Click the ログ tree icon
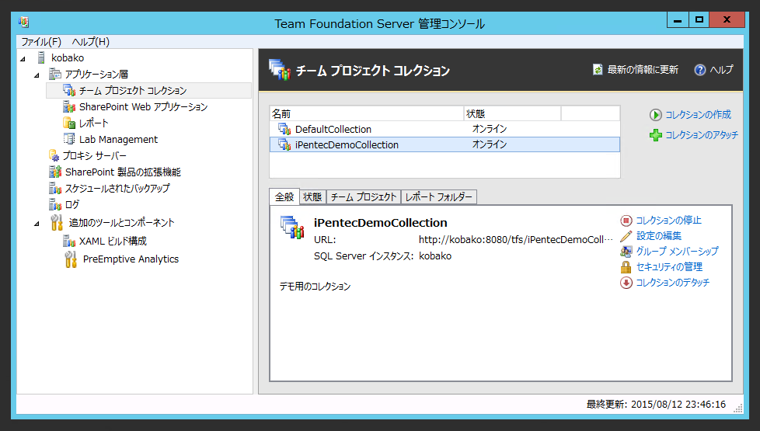This screenshot has height=431, width=760. (x=55, y=205)
